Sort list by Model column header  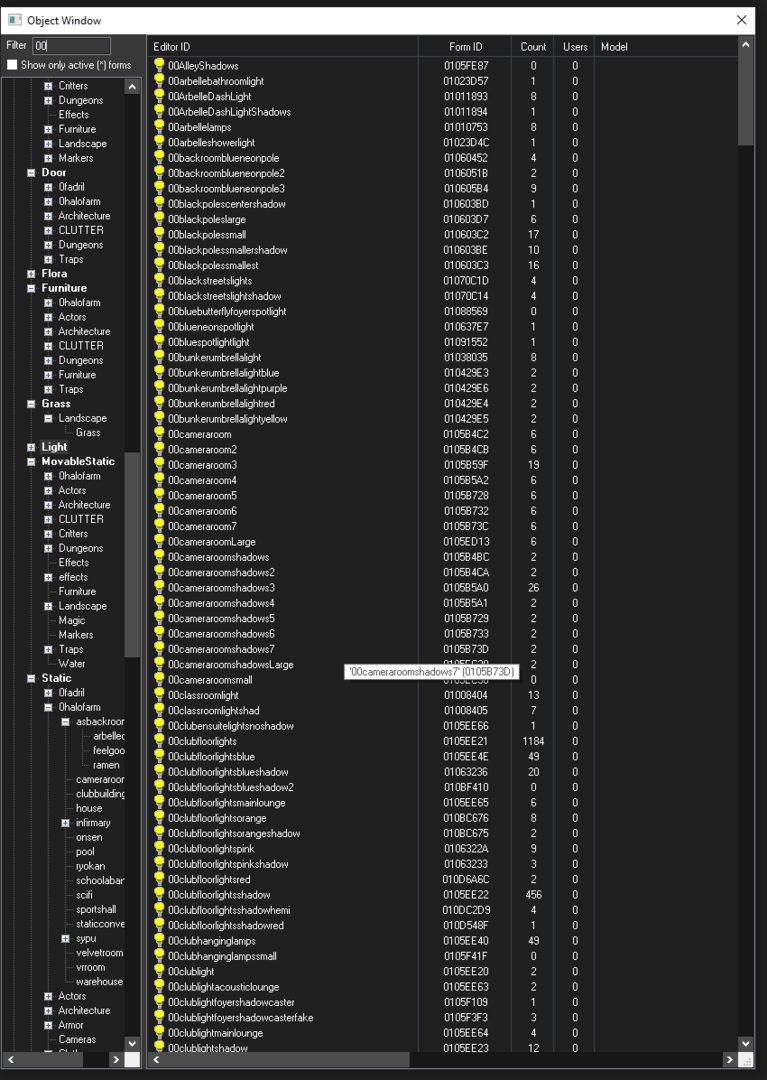coord(666,46)
